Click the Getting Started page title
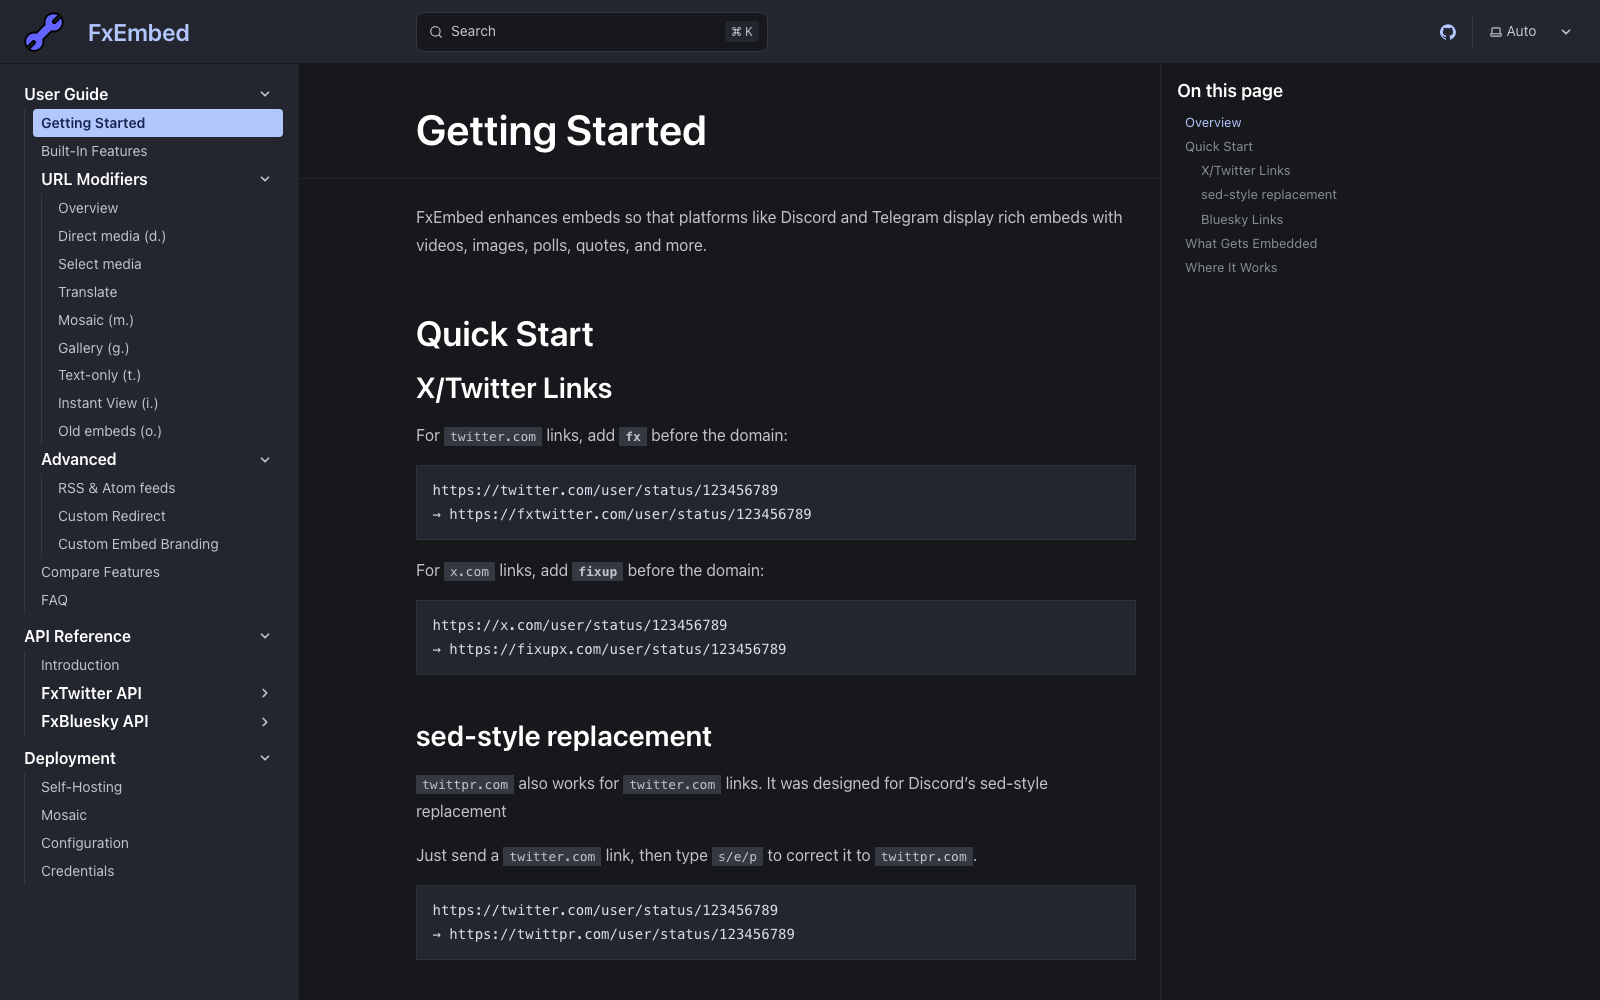This screenshot has height=1000, width=1600. [x=561, y=131]
